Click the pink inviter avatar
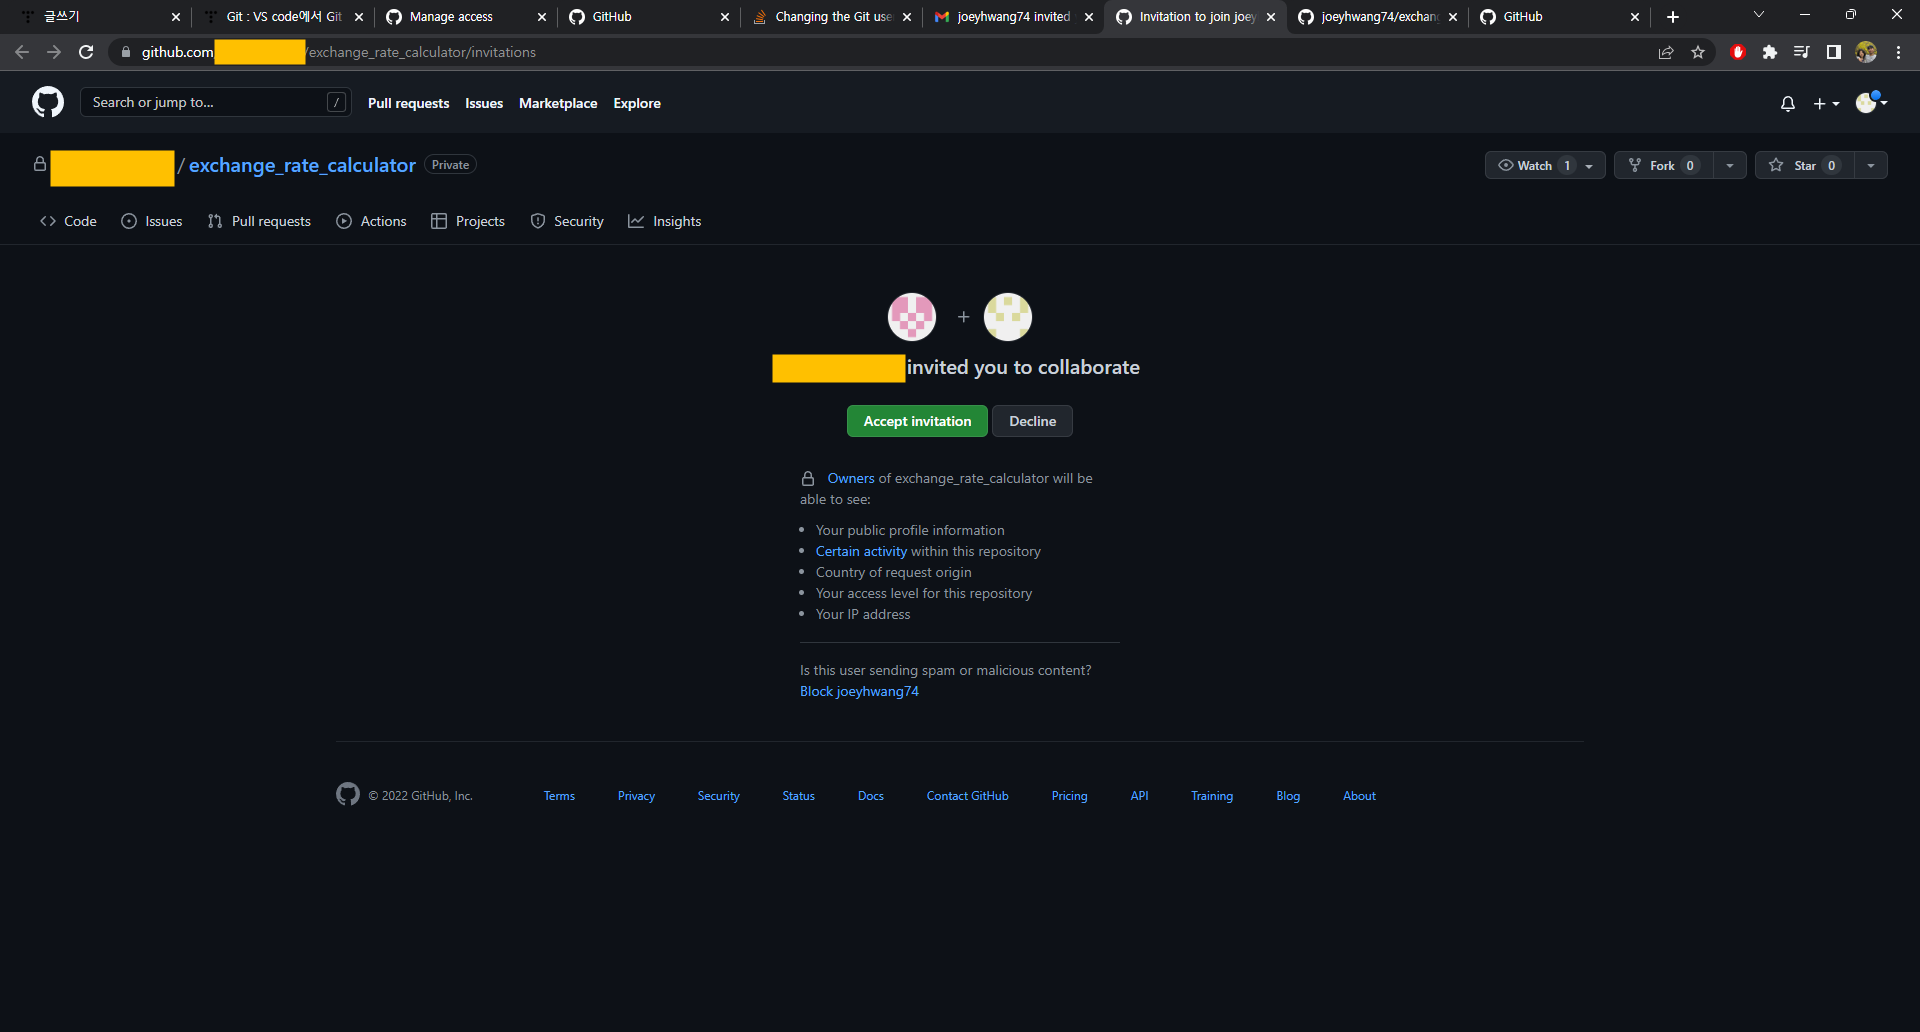 pos(912,317)
